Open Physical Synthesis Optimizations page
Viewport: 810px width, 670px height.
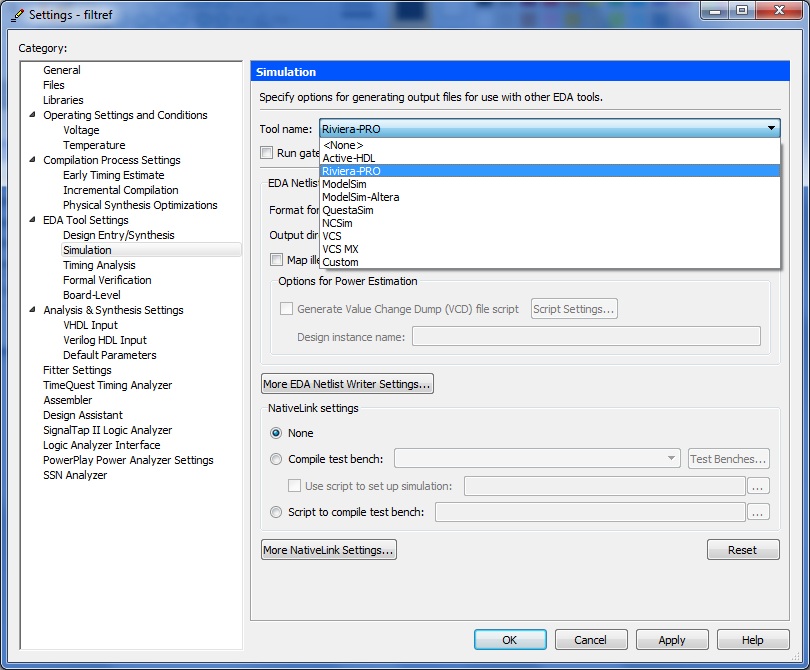coord(140,205)
